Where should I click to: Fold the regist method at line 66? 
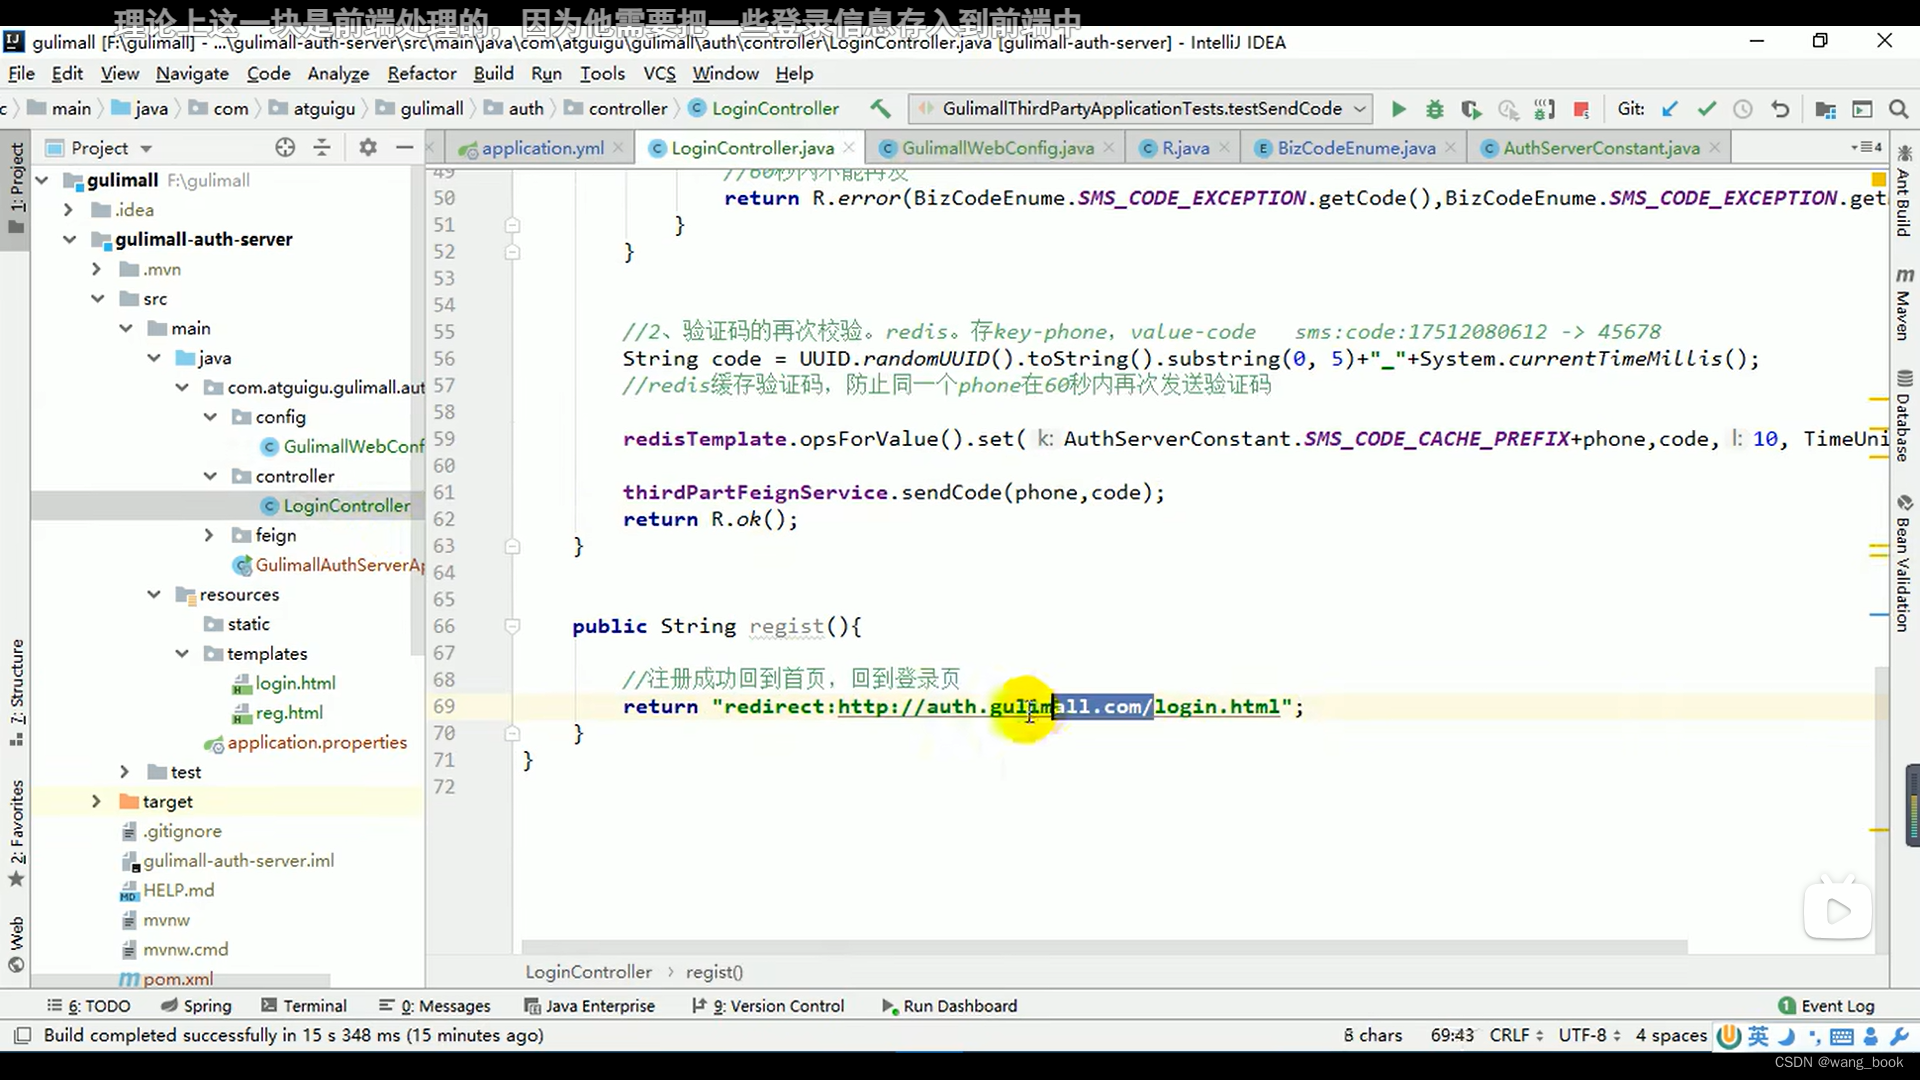tap(512, 626)
